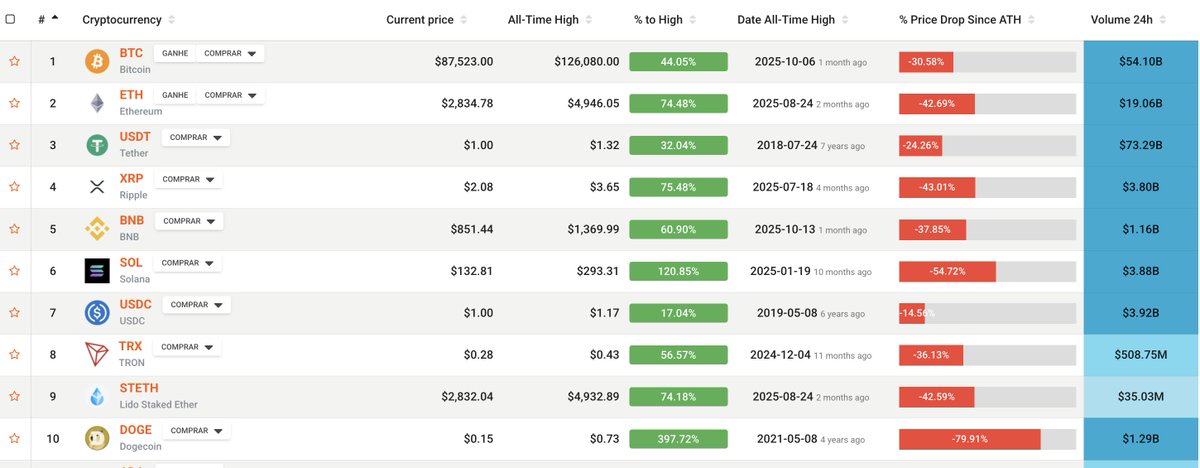This screenshot has height=468, width=1200.
Task: Open the STETH ticker link
Action: 138,388
